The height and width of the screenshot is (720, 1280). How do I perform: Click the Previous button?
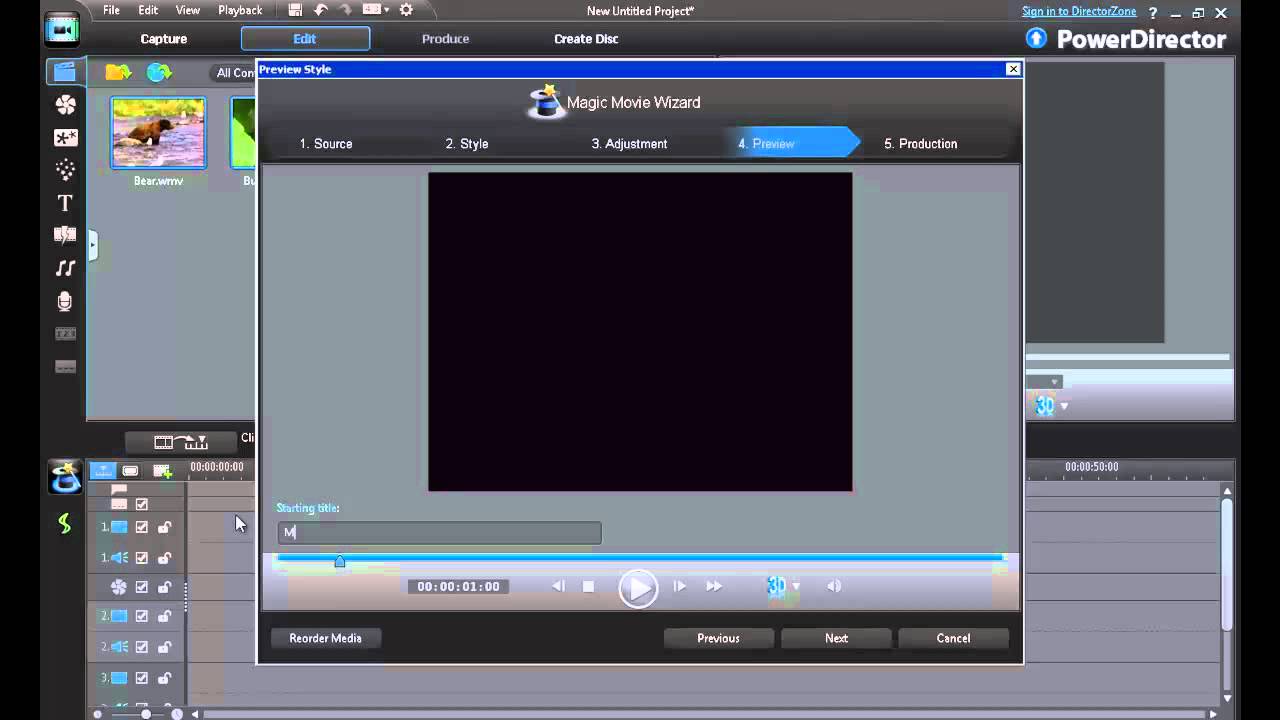[718, 638]
